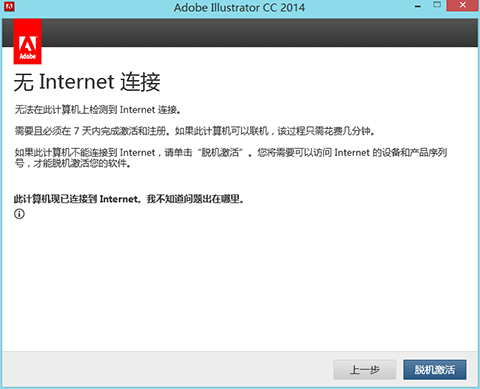The image size is (480, 389).
Task: Click the 如果此计算机不能连接到 Internet line
Action: (231, 152)
